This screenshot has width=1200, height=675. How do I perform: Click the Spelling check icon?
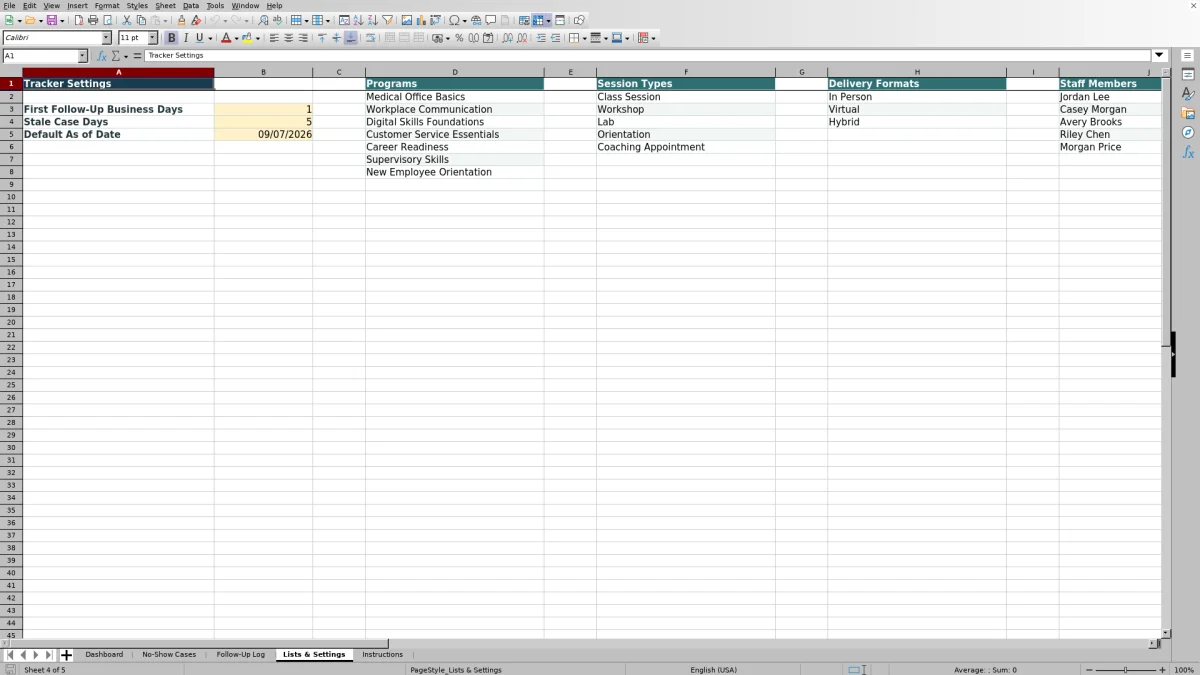[277, 20]
